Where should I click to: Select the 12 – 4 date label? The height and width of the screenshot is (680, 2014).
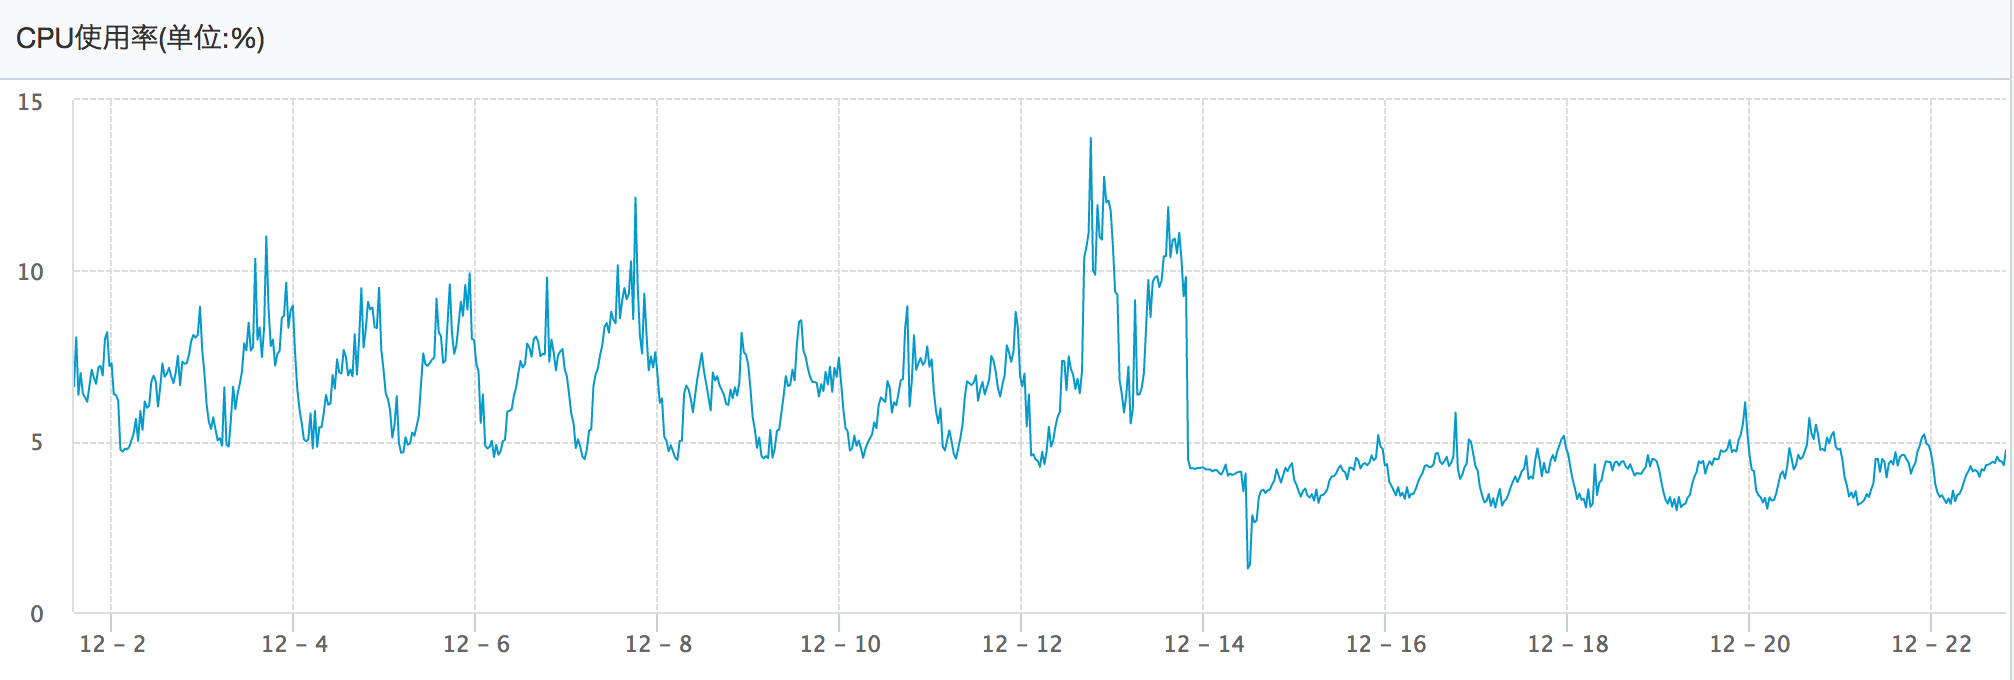pyautogui.click(x=294, y=644)
